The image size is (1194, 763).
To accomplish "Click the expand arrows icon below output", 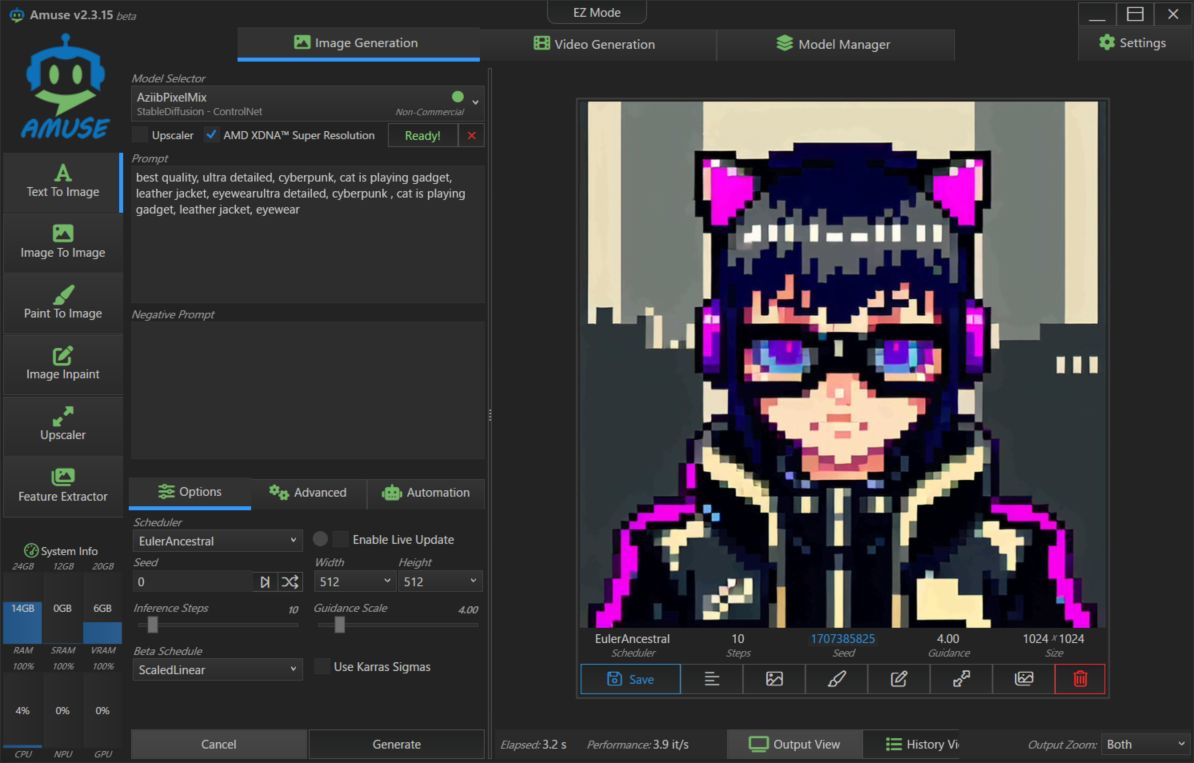I will click(961, 679).
